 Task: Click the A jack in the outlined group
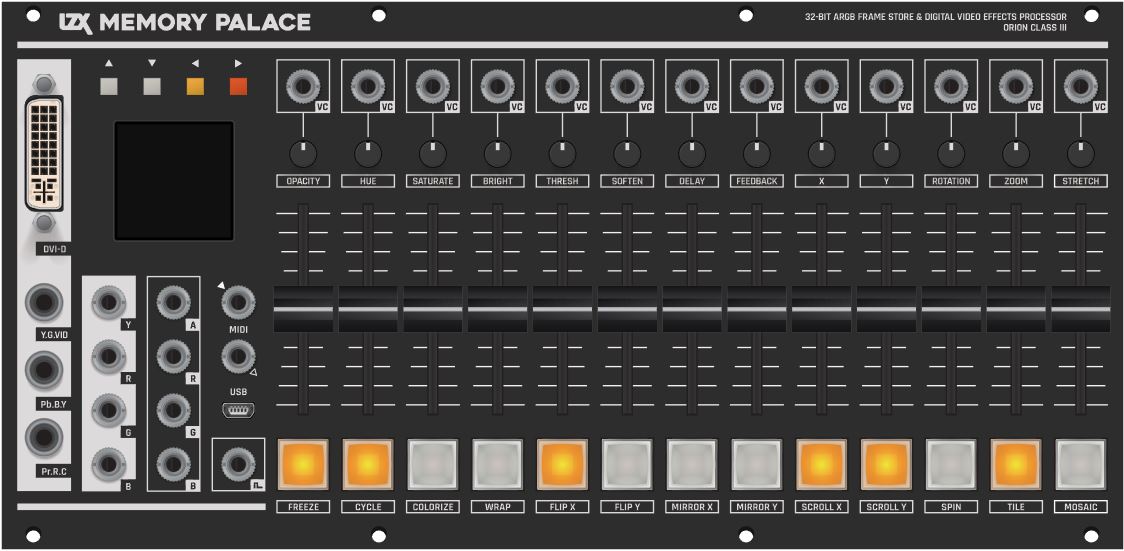click(173, 302)
